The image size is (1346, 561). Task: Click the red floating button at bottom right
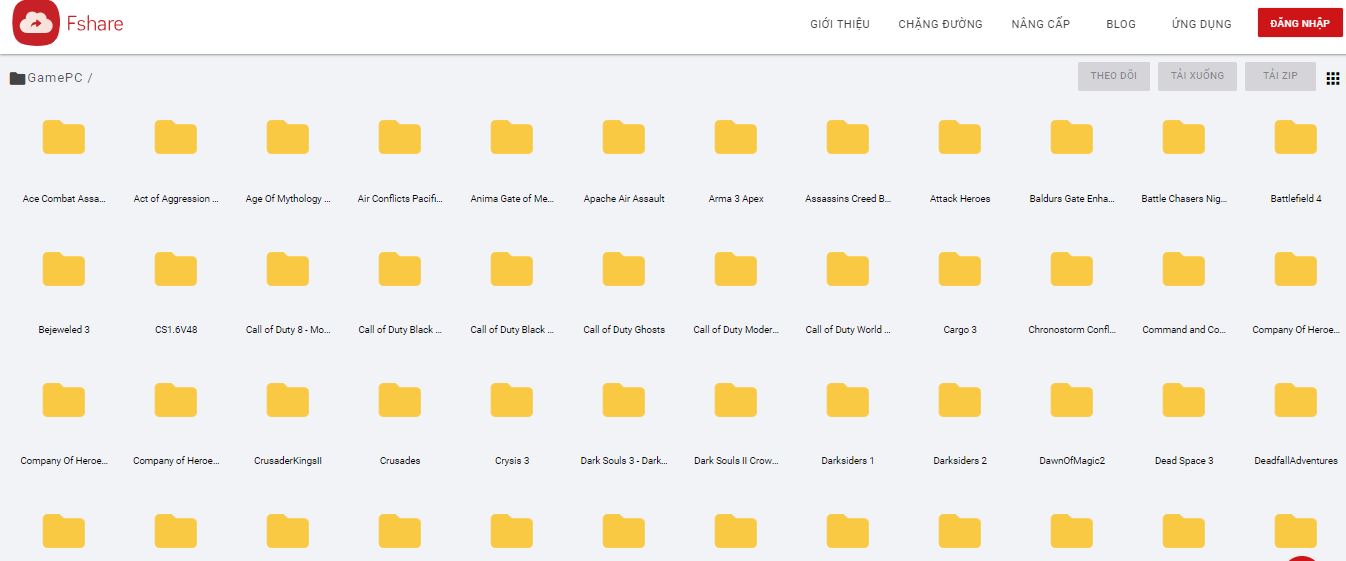(1303, 558)
